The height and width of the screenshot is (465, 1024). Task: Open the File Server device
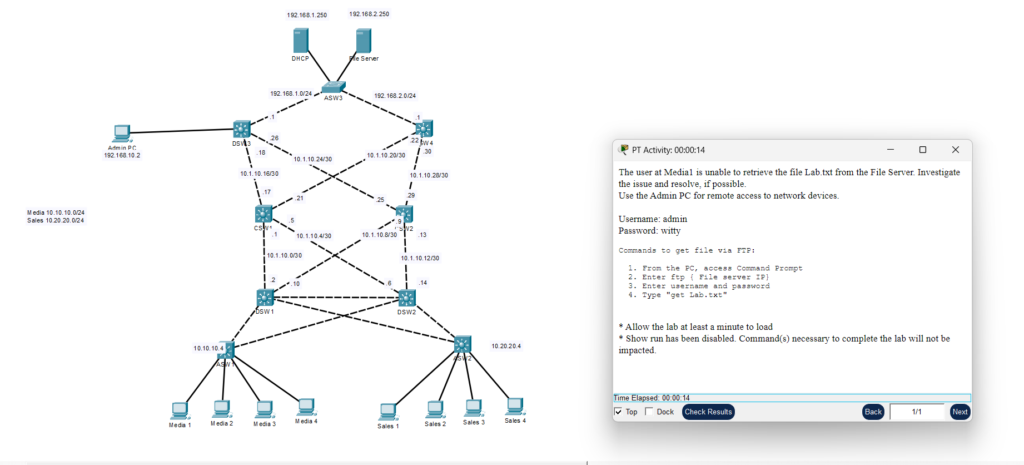[365, 41]
